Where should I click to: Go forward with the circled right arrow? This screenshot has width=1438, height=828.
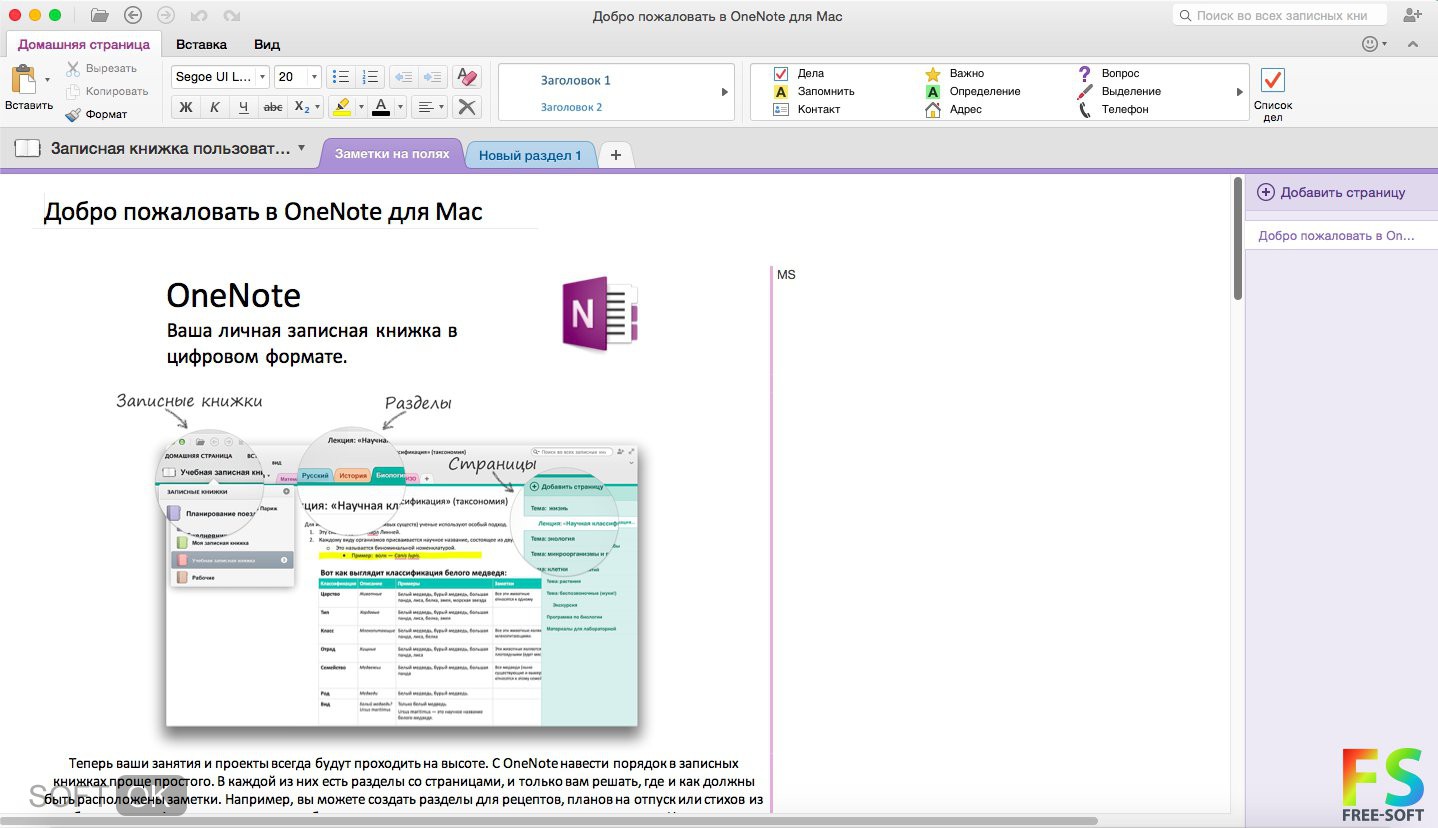pyautogui.click(x=166, y=15)
